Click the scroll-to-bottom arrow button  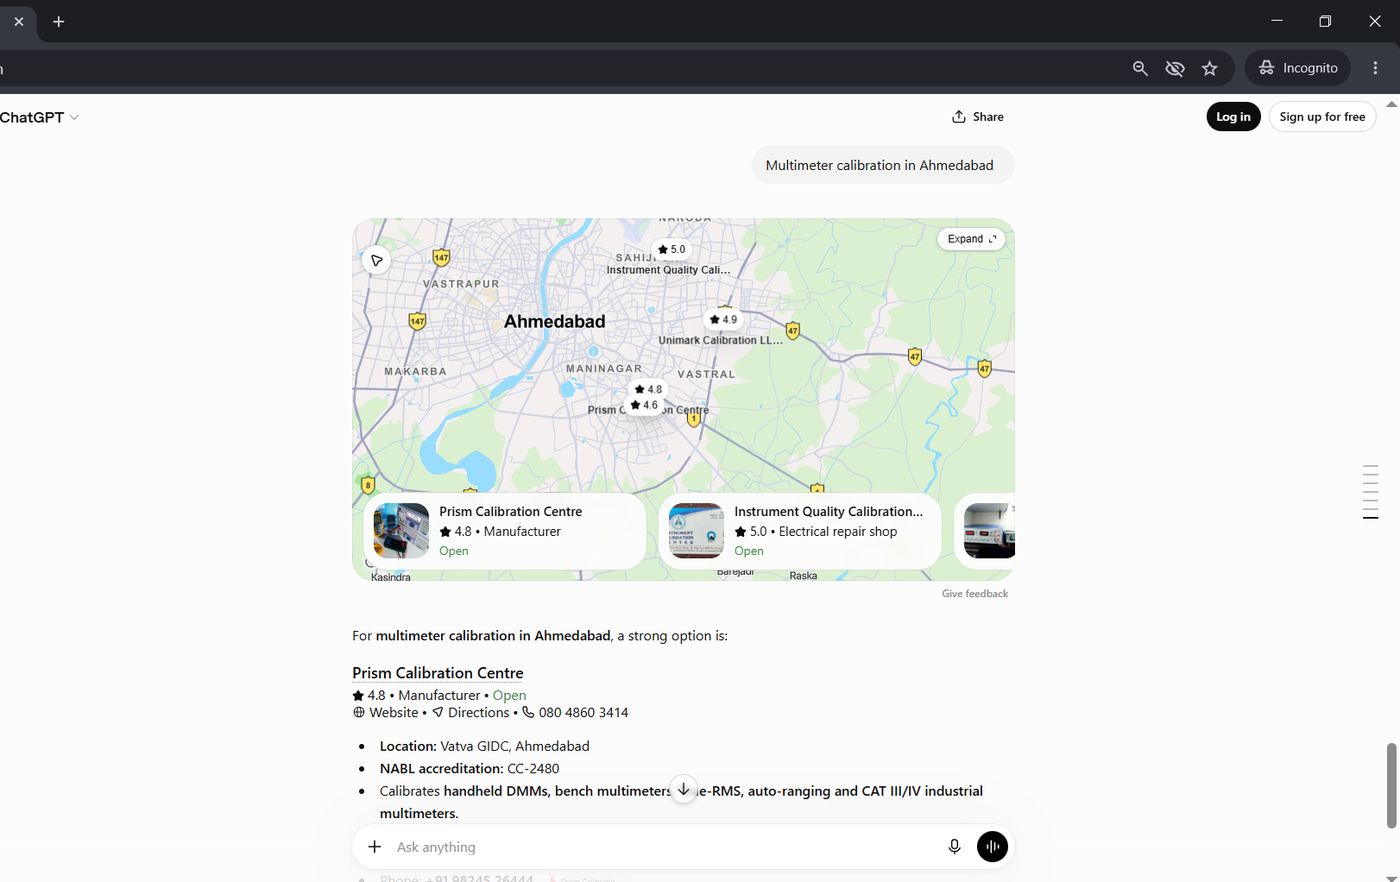point(683,789)
